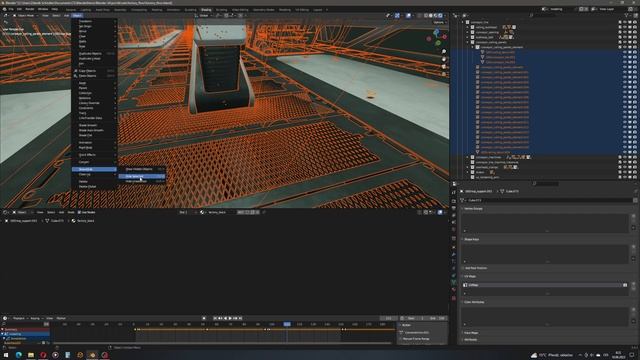Expand the Shape Keys panel header

click(x=471, y=239)
